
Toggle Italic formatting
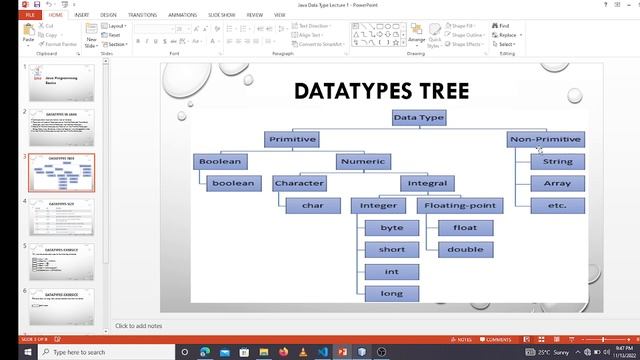(147, 41)
